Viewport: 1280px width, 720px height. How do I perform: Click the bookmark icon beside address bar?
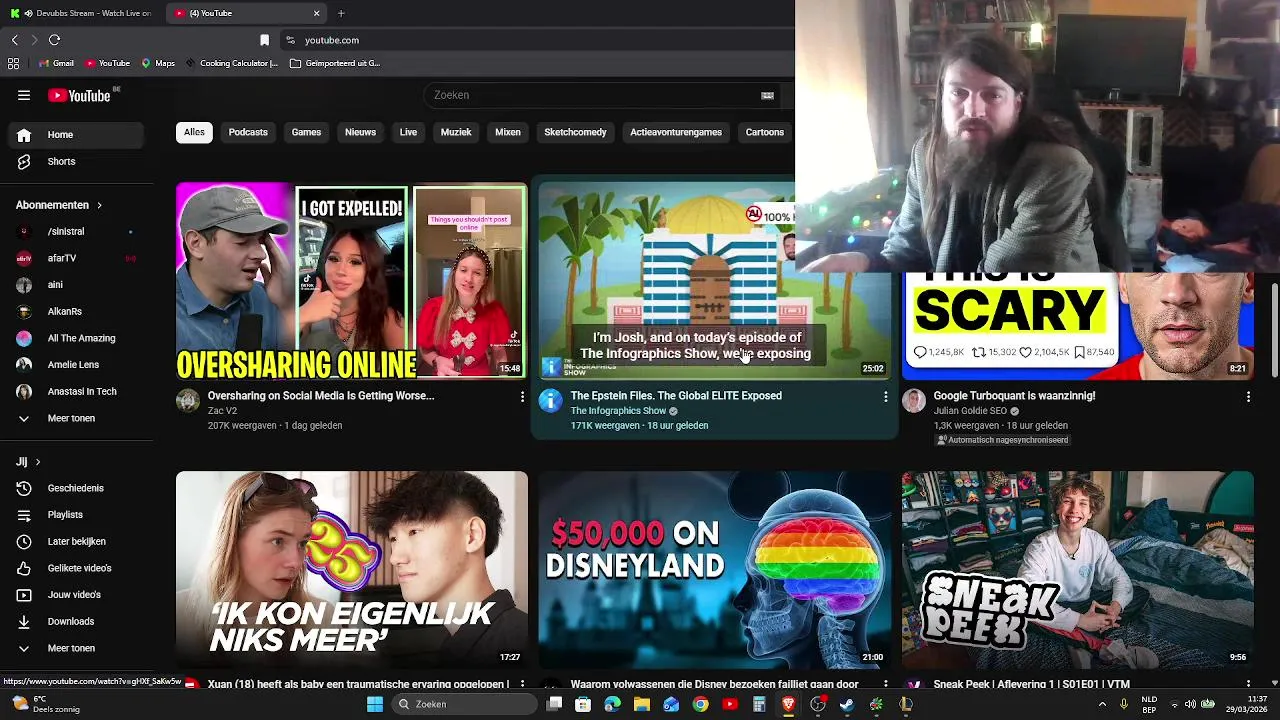pos(264,40)
